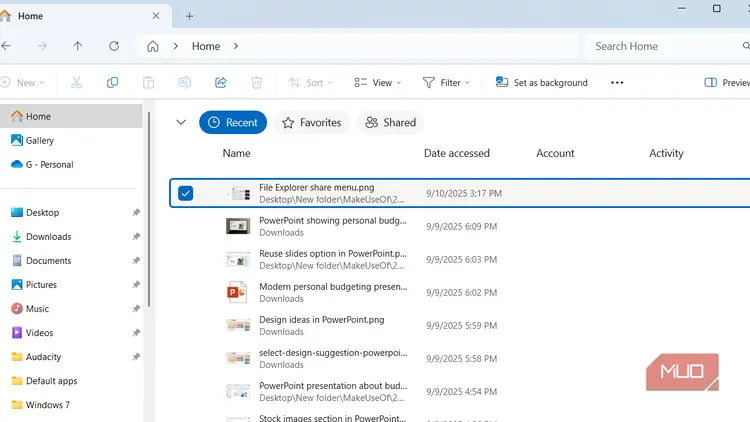Open the New dropdown menu
The width and height of the screenshot is (750, 422).
tap(23, 83)
